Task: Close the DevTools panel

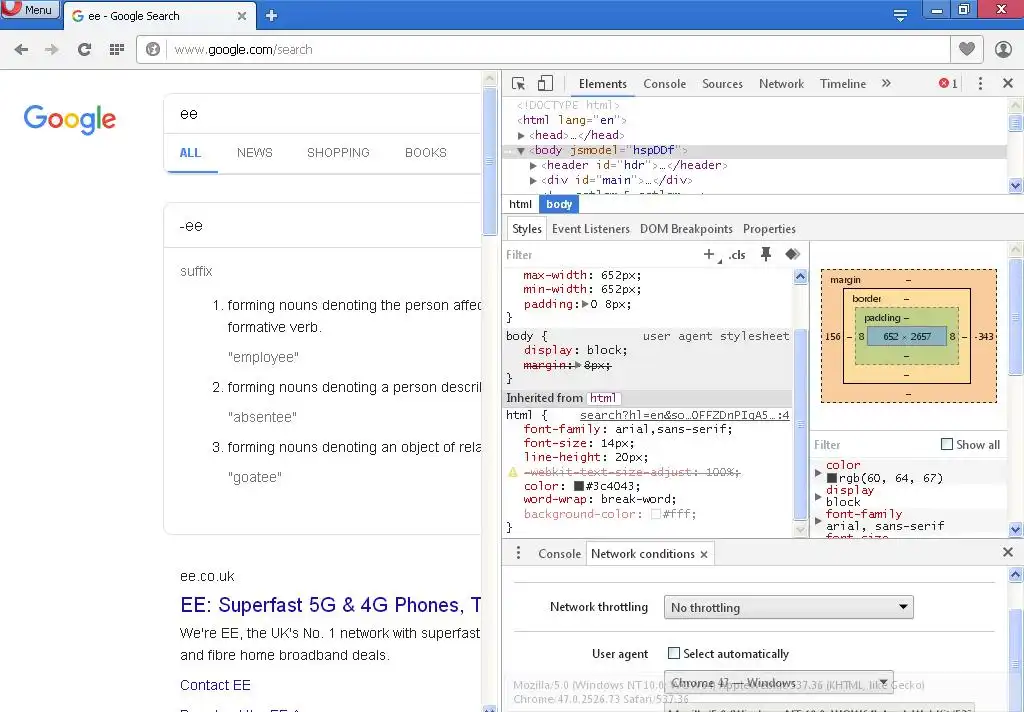Action: click(1008, 84)
